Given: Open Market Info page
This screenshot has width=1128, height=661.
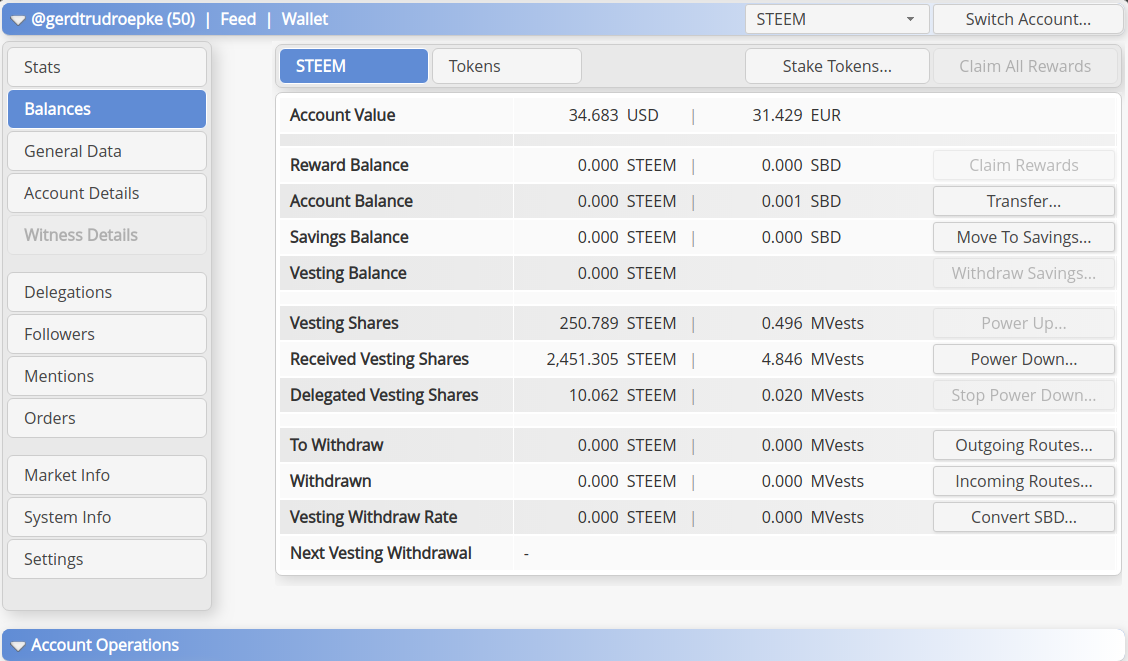Looking at the screenshot, I should 107,475.
